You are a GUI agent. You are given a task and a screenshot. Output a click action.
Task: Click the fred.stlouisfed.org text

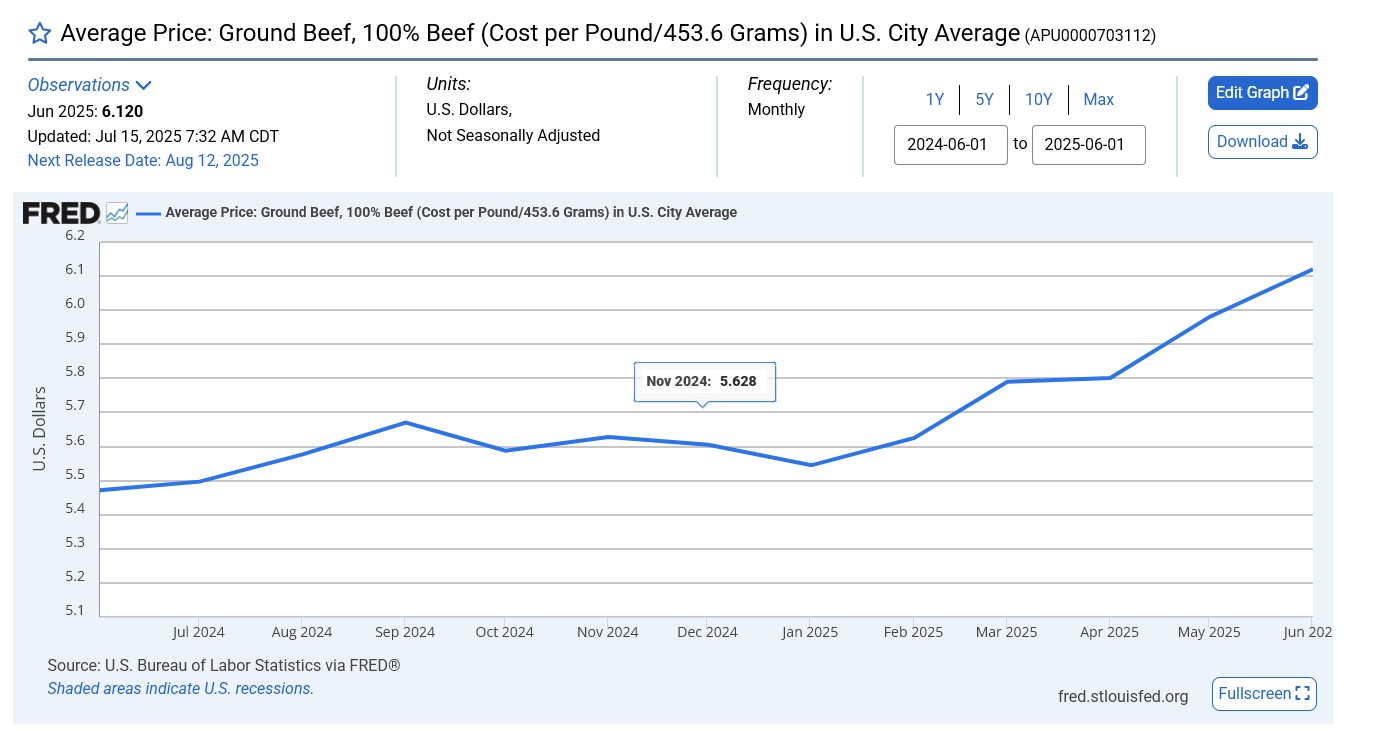[1123, 696]
